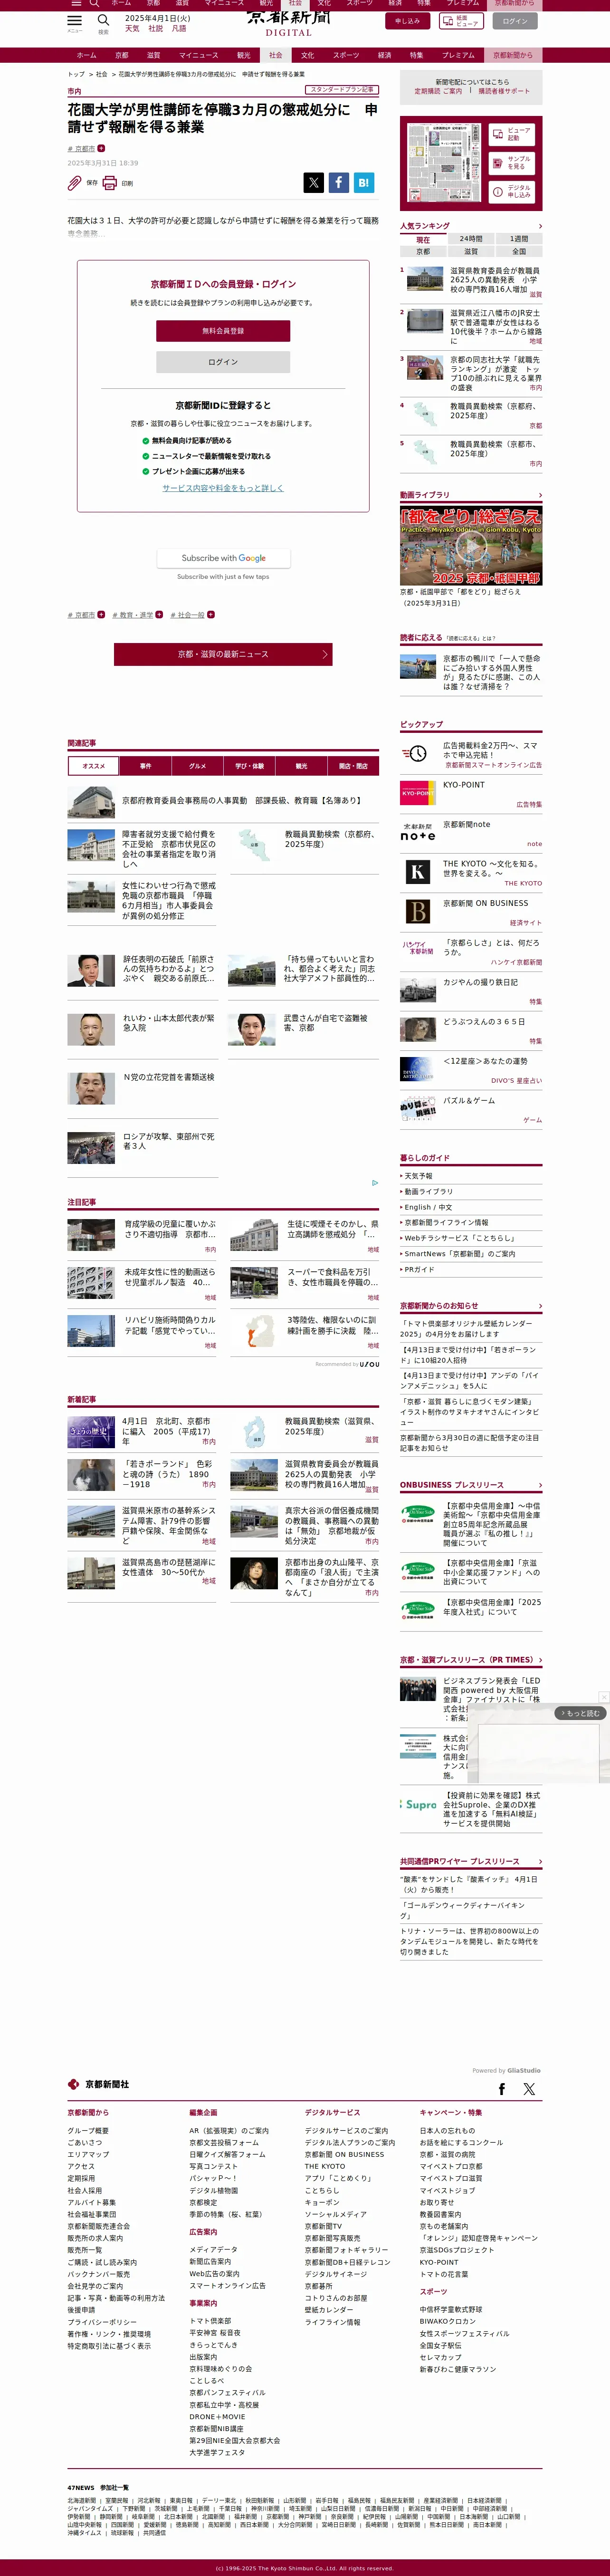Open the hamburger menu icon
Image resolution: width=610 pixels, height=2576 pixels.
(75, 20)
